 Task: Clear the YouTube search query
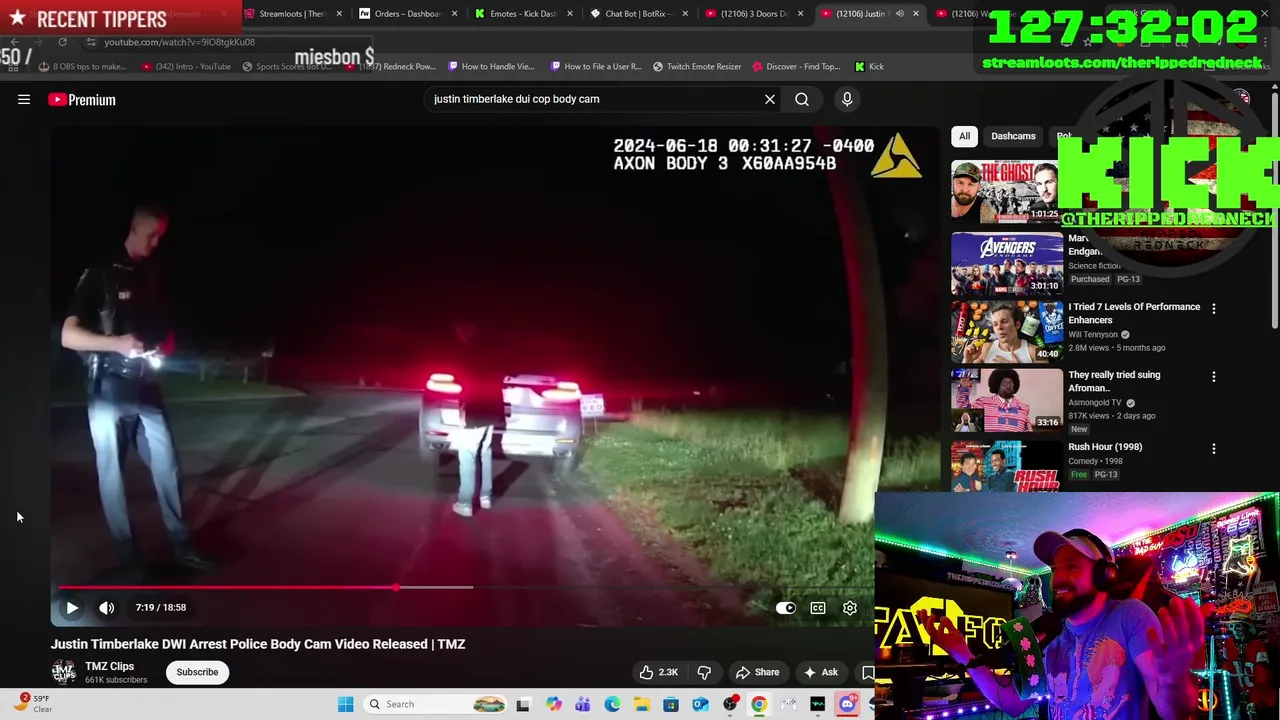coord(770,99)
